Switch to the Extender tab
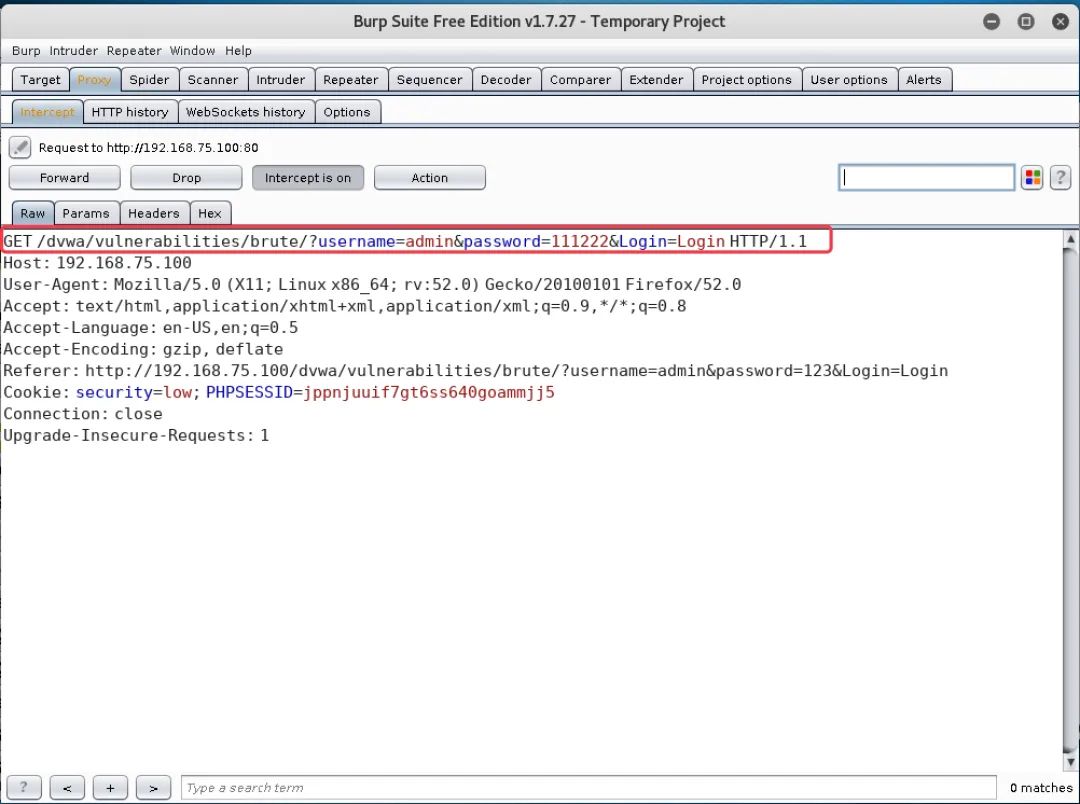This screenshot has width=1080, height=804. click(x=656, y=79)
